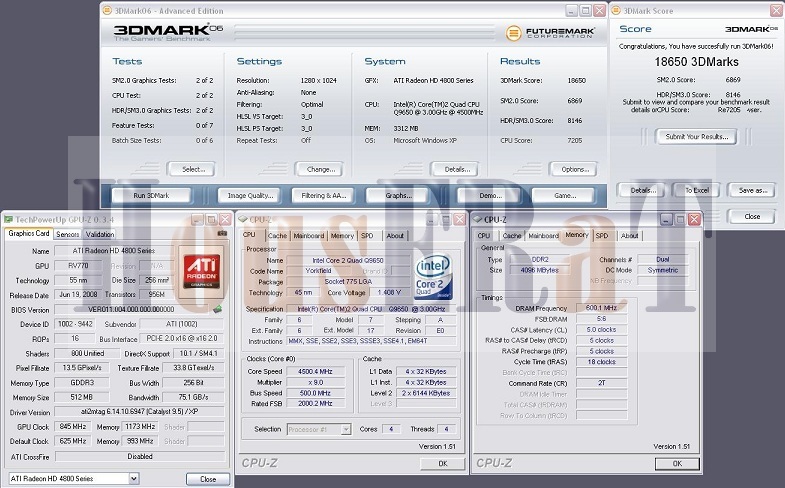This screenshot has height=488, width=785.
Task: Click the Select button under Tests
Action: [193, 169]
